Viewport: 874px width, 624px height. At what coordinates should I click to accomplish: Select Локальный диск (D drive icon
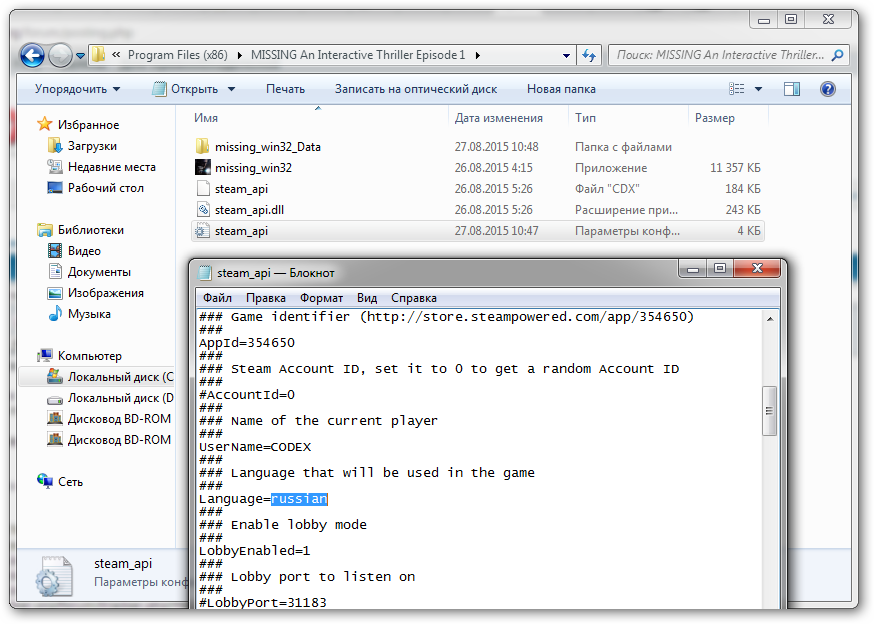(x=55, y=398)
